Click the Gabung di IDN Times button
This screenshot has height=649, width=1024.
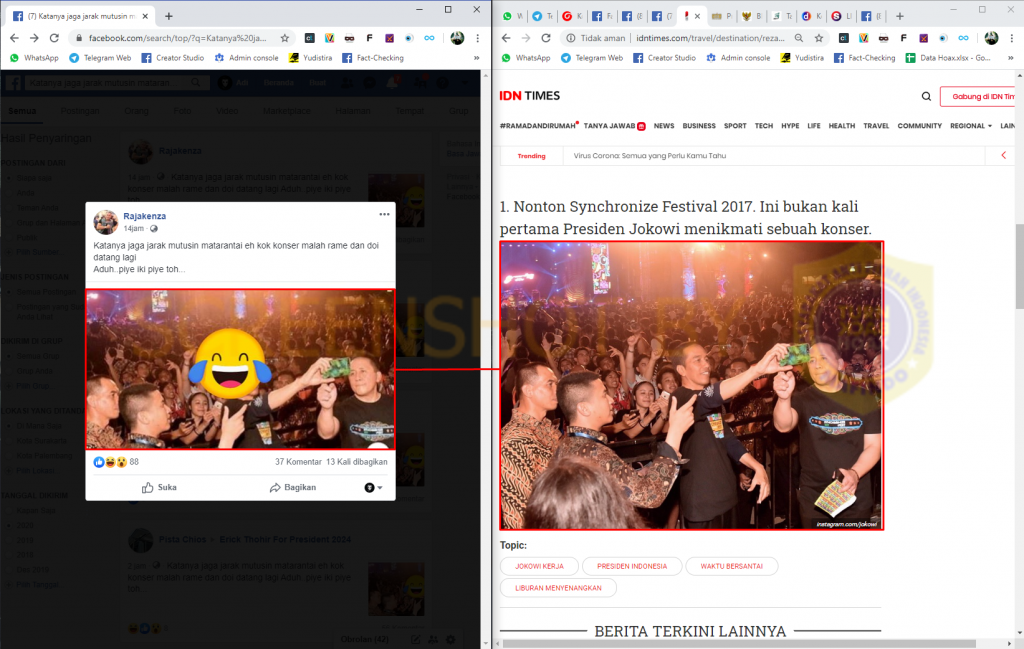click(x=980, y=96)
